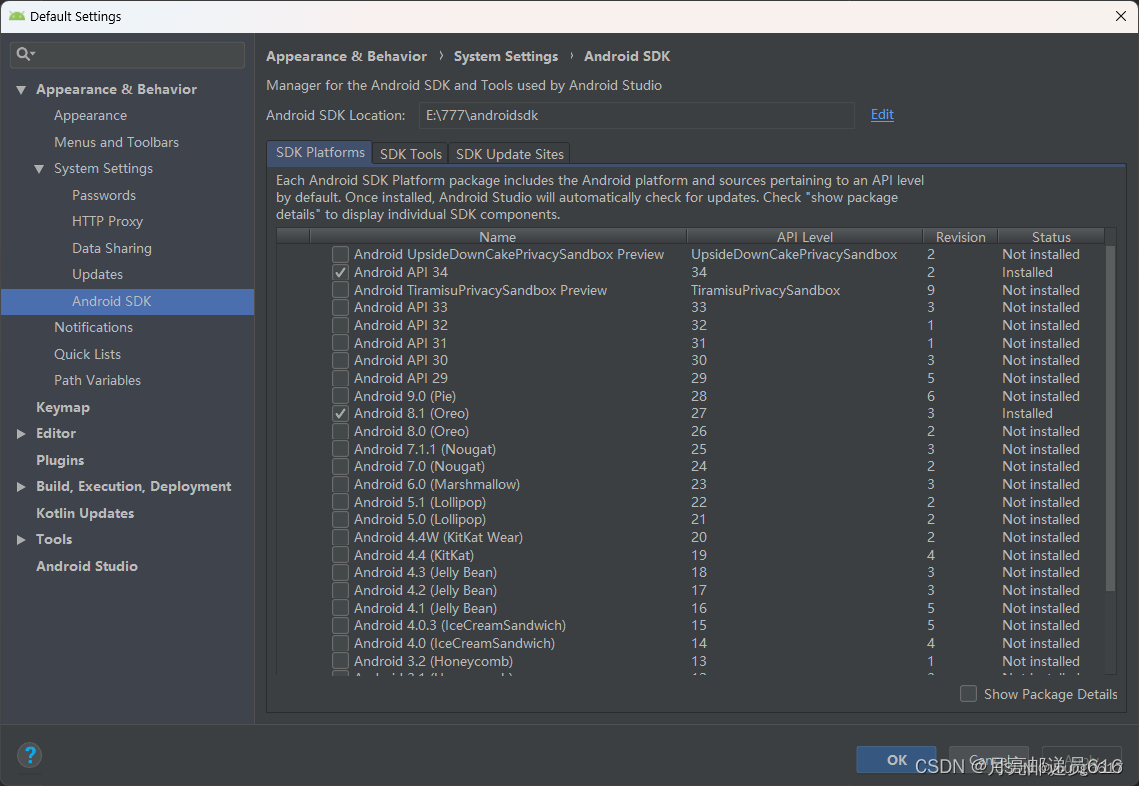
Task: Click the SDK list vertical scrollbar
Action: 1110,418
